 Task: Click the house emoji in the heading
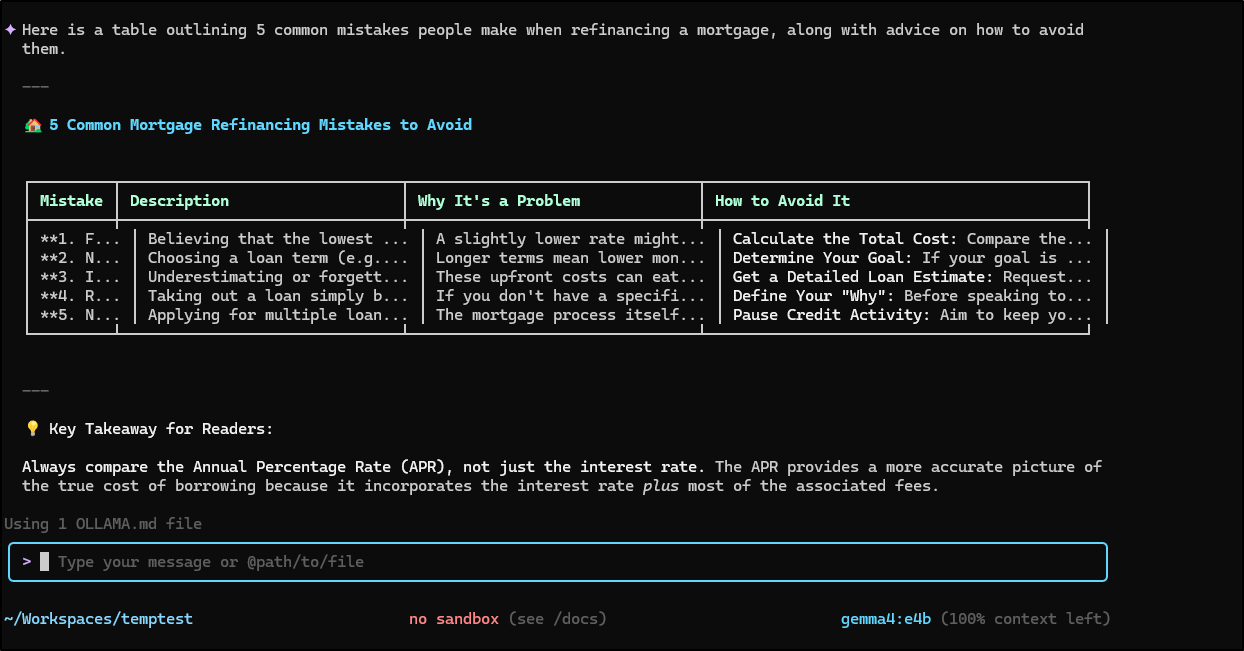pos(33,126)
